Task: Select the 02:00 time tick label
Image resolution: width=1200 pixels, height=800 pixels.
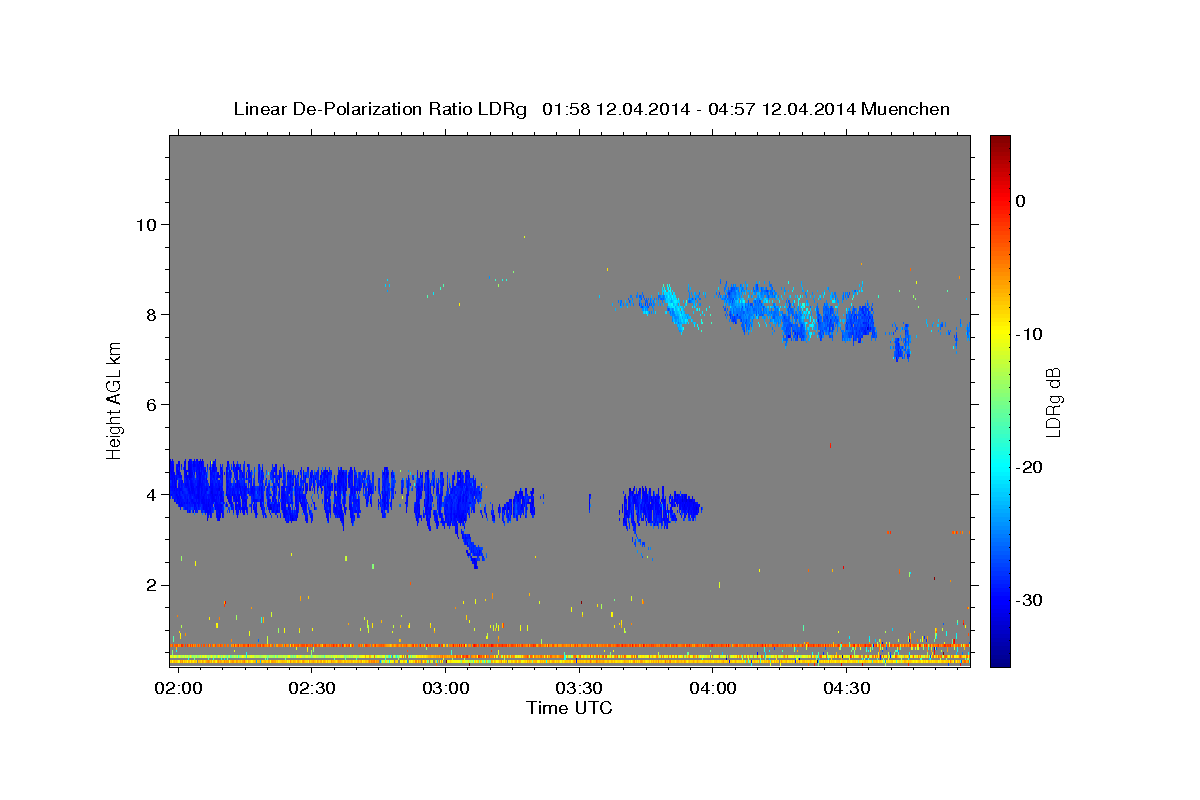Action: coord(179,689)
